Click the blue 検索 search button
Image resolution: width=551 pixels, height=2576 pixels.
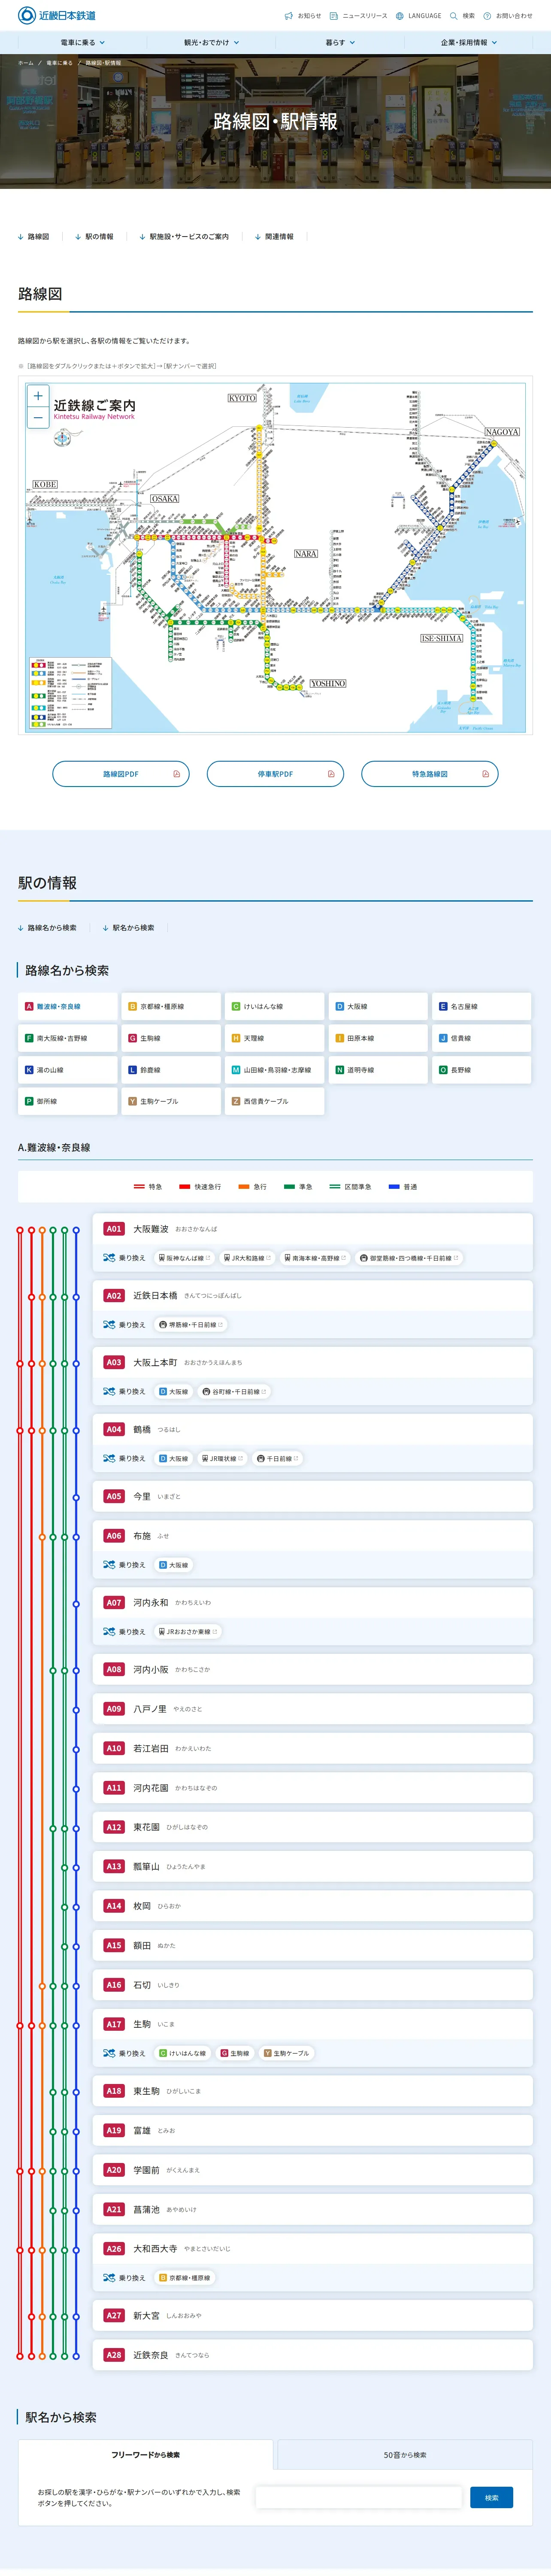click(x=492, y=2498)
